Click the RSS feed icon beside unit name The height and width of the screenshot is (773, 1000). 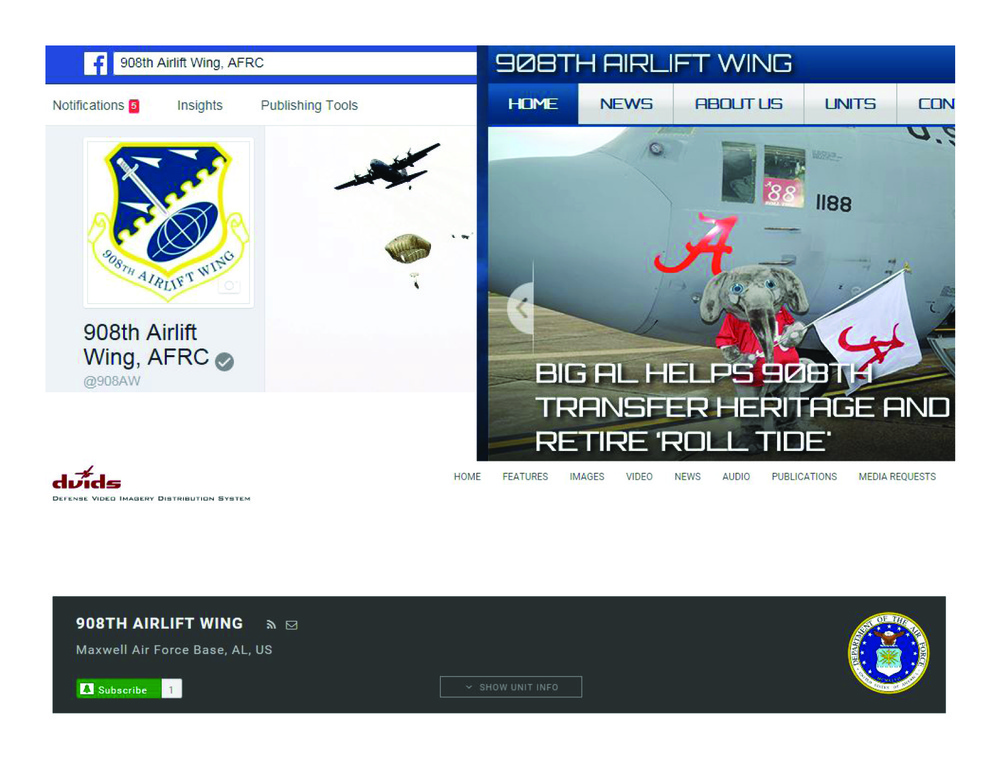[271, 625]
